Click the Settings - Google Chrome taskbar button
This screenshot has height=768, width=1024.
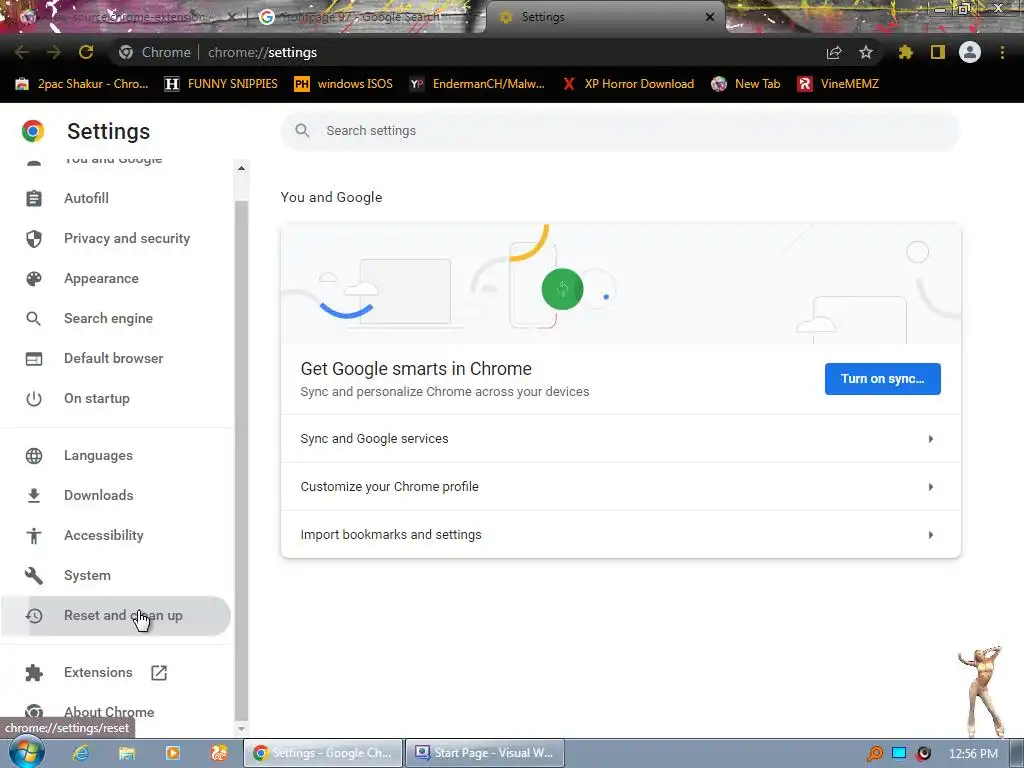coord(323,753)
